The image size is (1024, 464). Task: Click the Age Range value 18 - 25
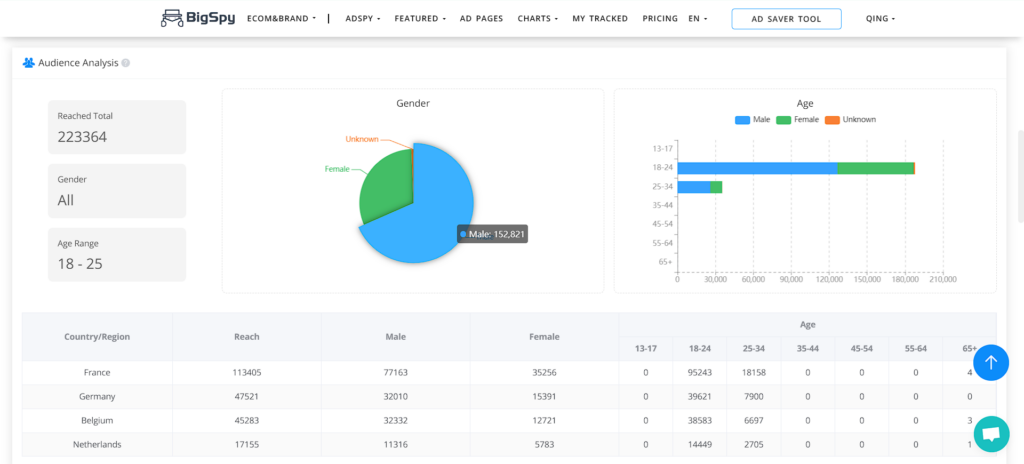tap(80, 264)
